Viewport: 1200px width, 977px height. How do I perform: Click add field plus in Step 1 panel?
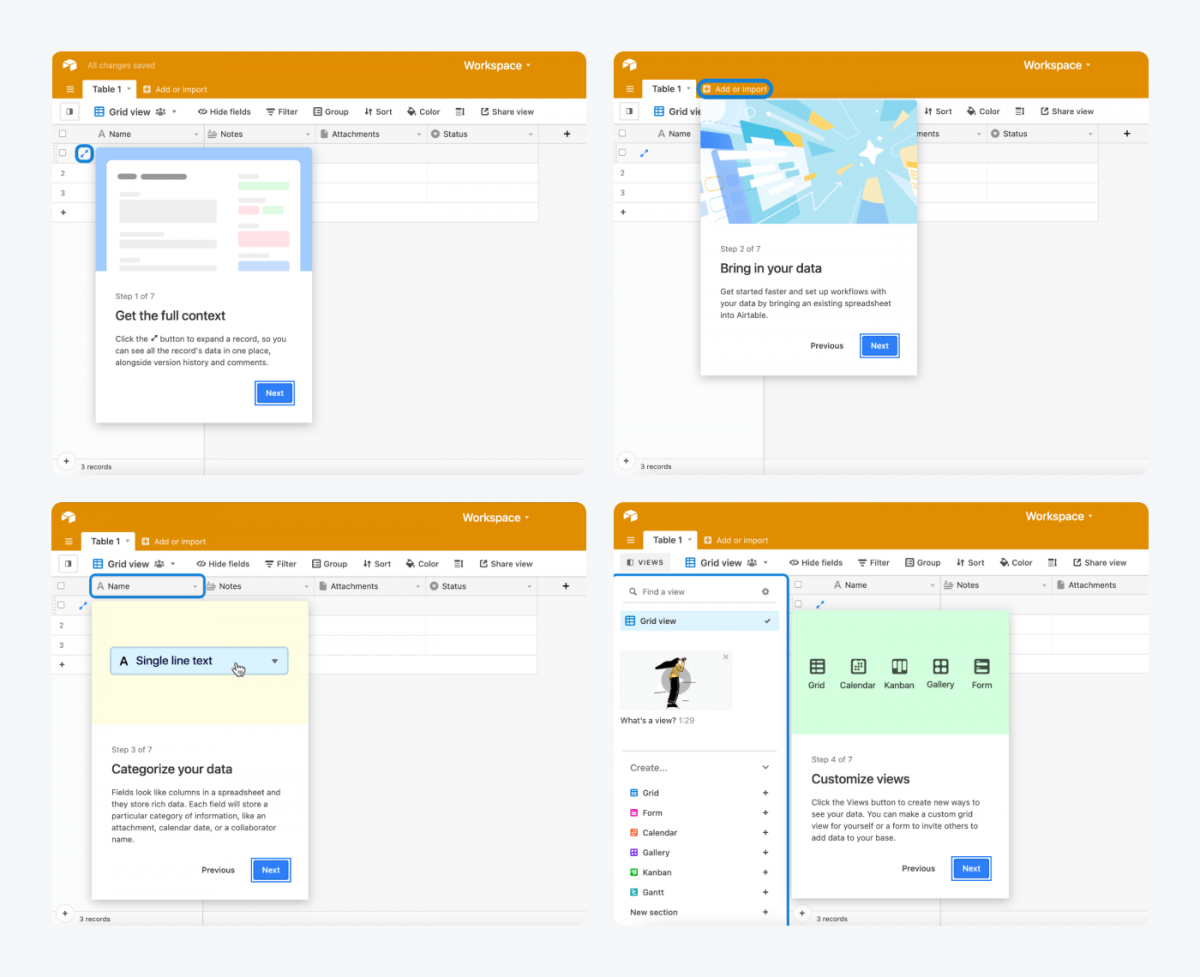567,133
